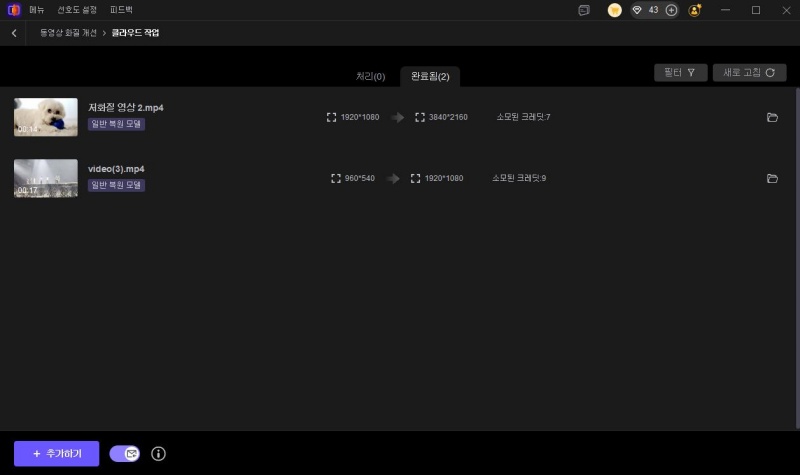Open output folder for video(3).mp4
This screenshot has height=475, width=800.
click(x=772, y=179)
